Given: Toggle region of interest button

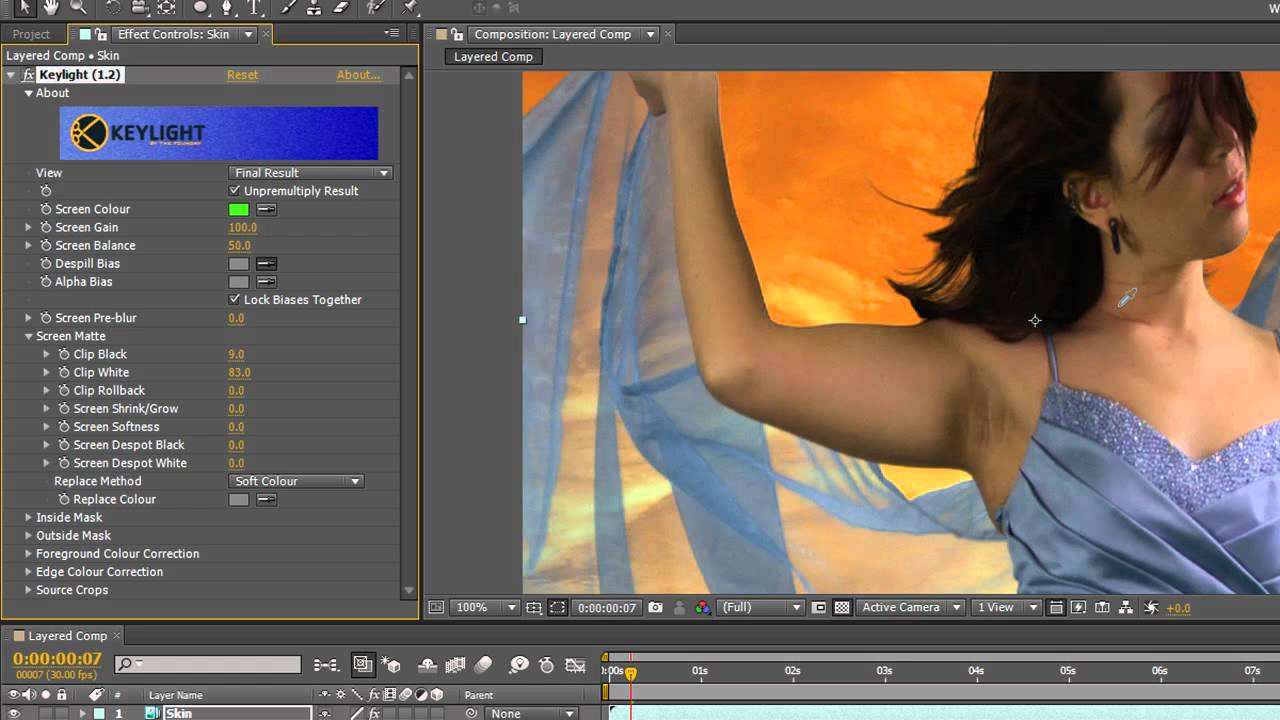Looking at the screenshot, I should click(820, 607).
